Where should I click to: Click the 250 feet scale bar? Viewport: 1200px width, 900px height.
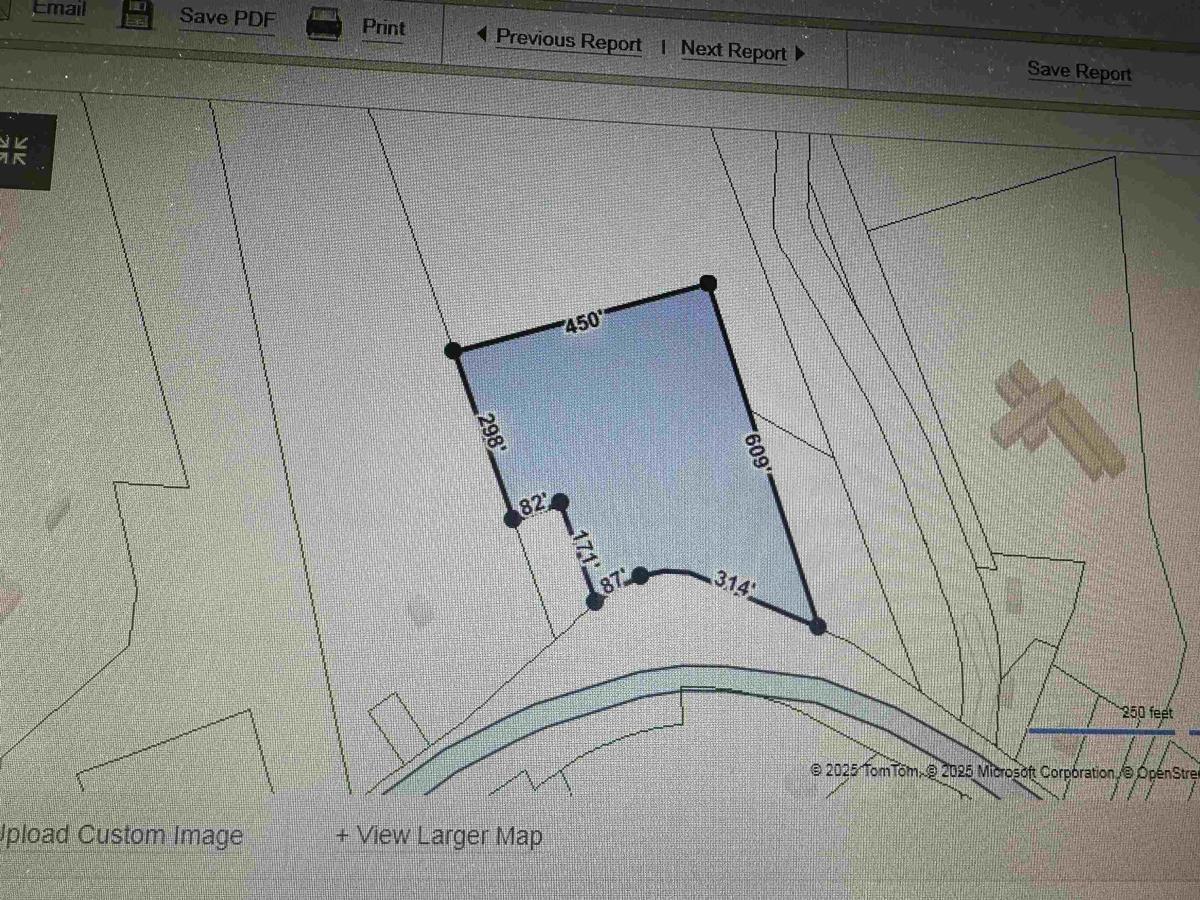tap(1100, 731)
